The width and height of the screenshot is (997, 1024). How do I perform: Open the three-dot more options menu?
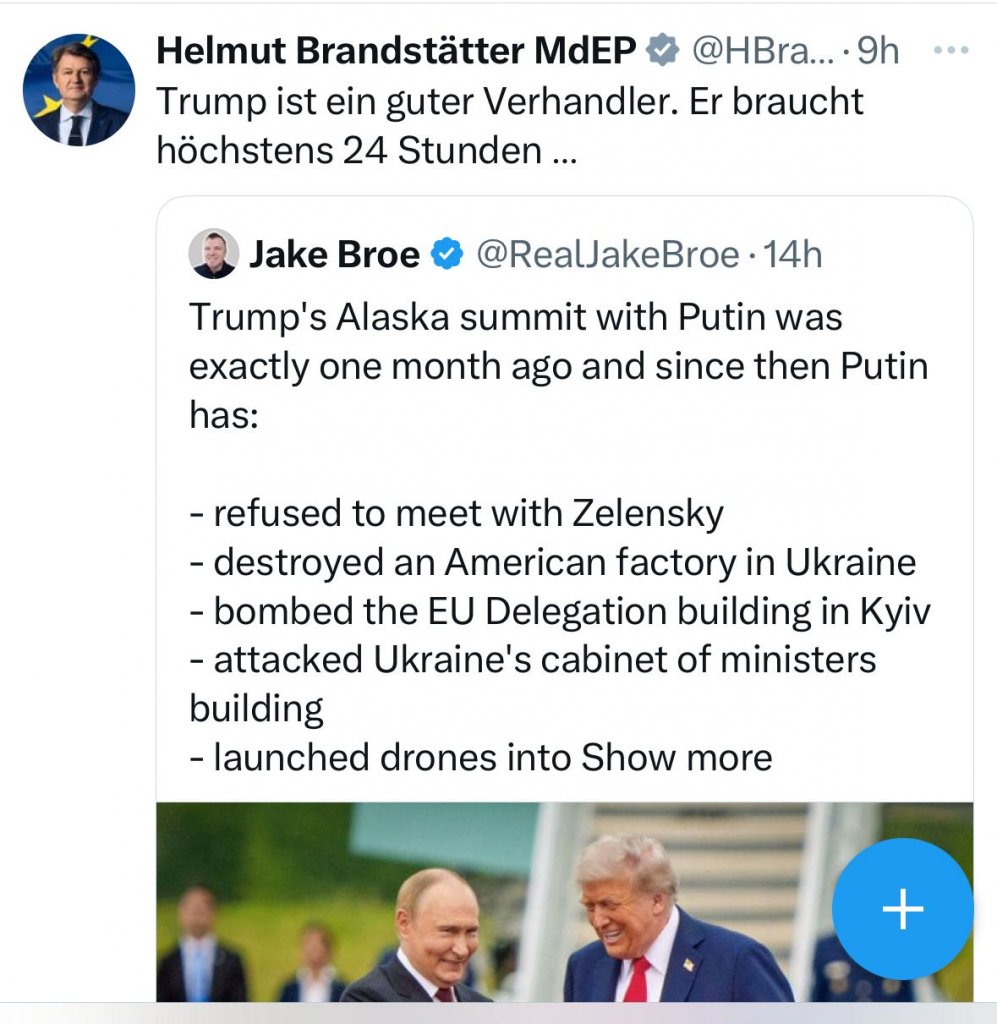[949, 50]
